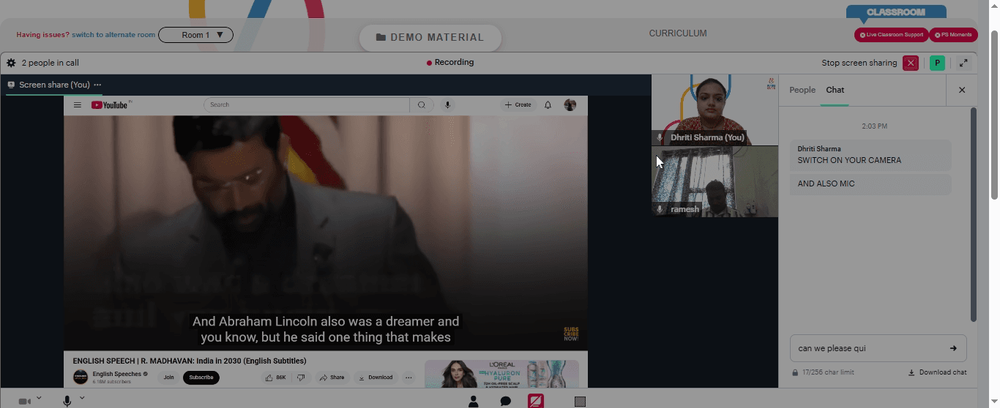Download chat with the download icon link

(937, 372)
